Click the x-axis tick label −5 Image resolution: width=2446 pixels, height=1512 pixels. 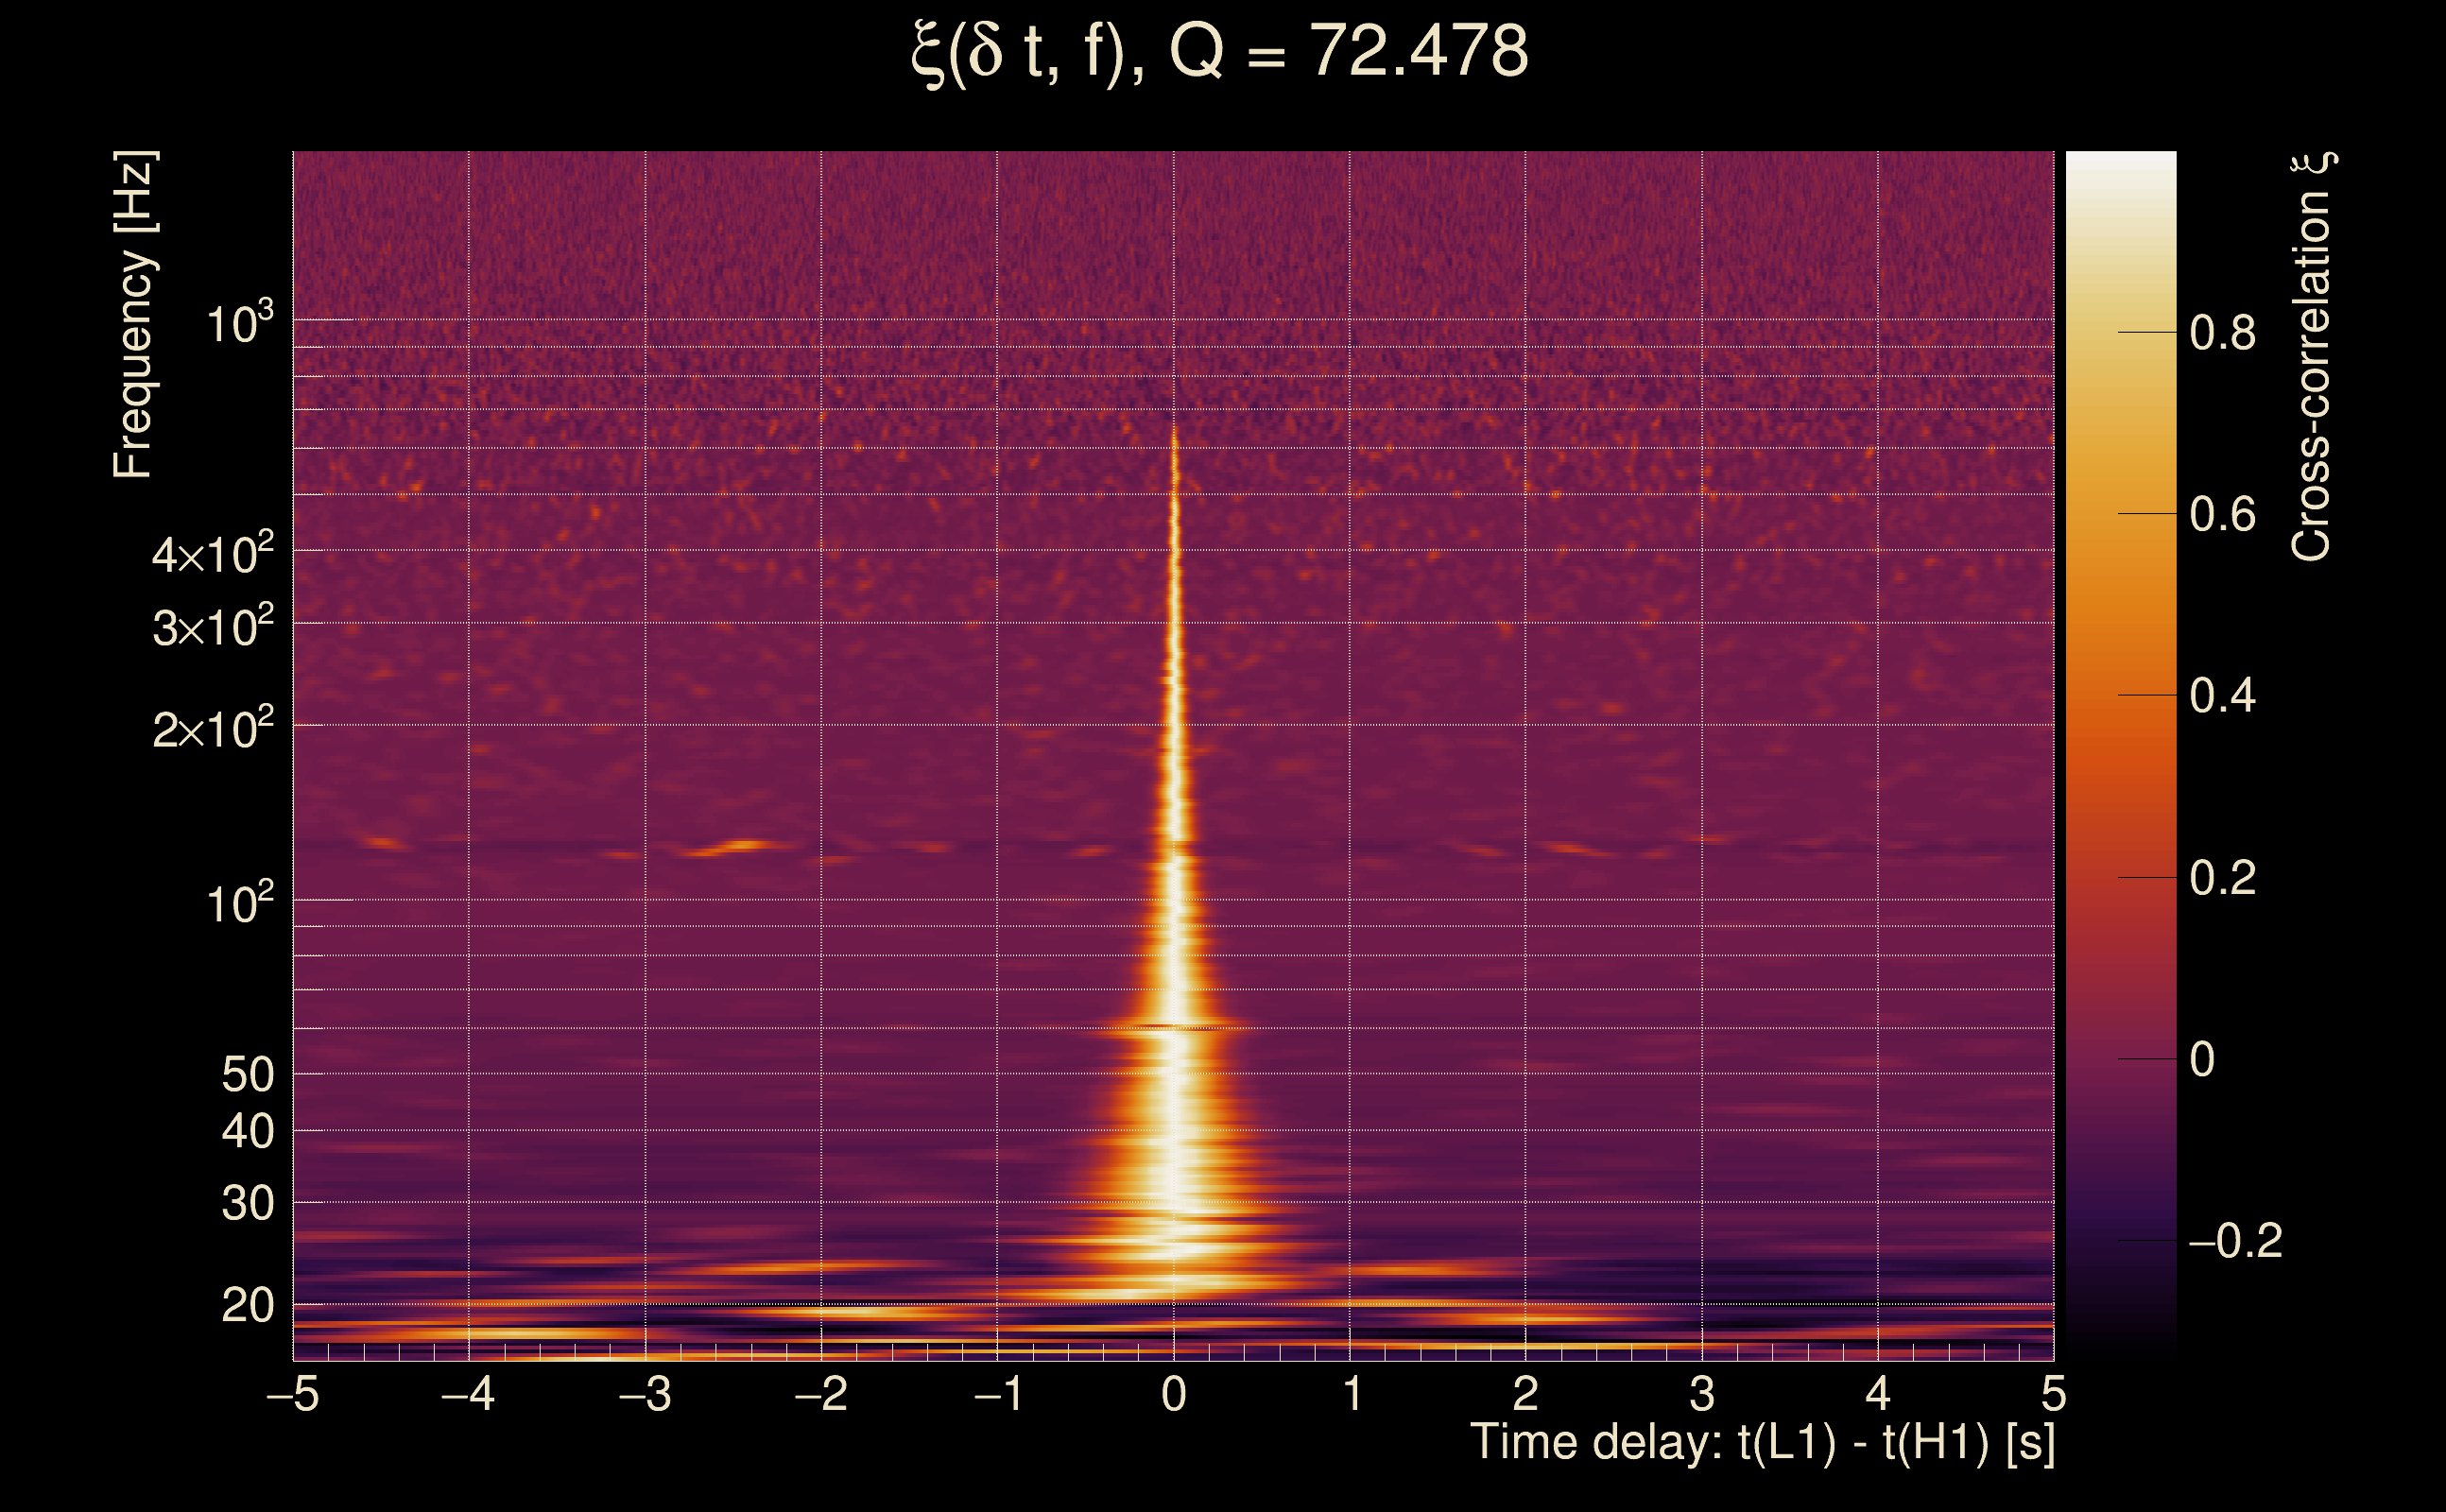pyautogui.click(x=293, y=1394)
